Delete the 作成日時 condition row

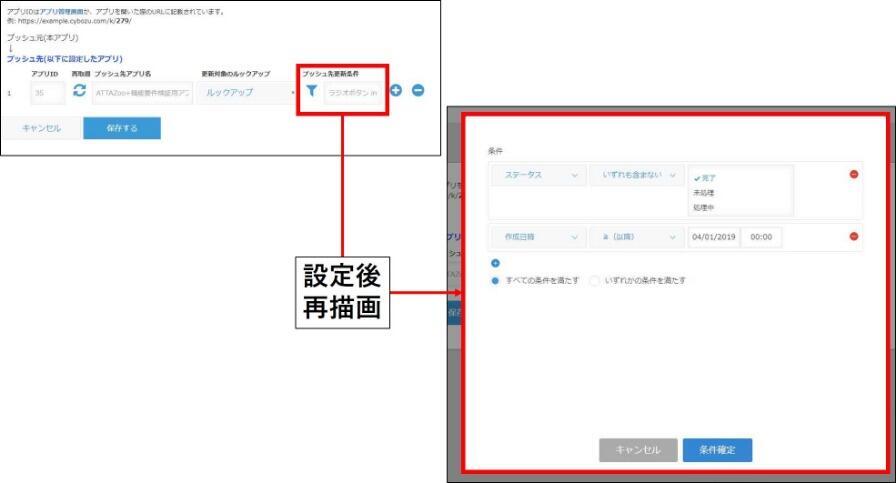(x=854, y=236)
